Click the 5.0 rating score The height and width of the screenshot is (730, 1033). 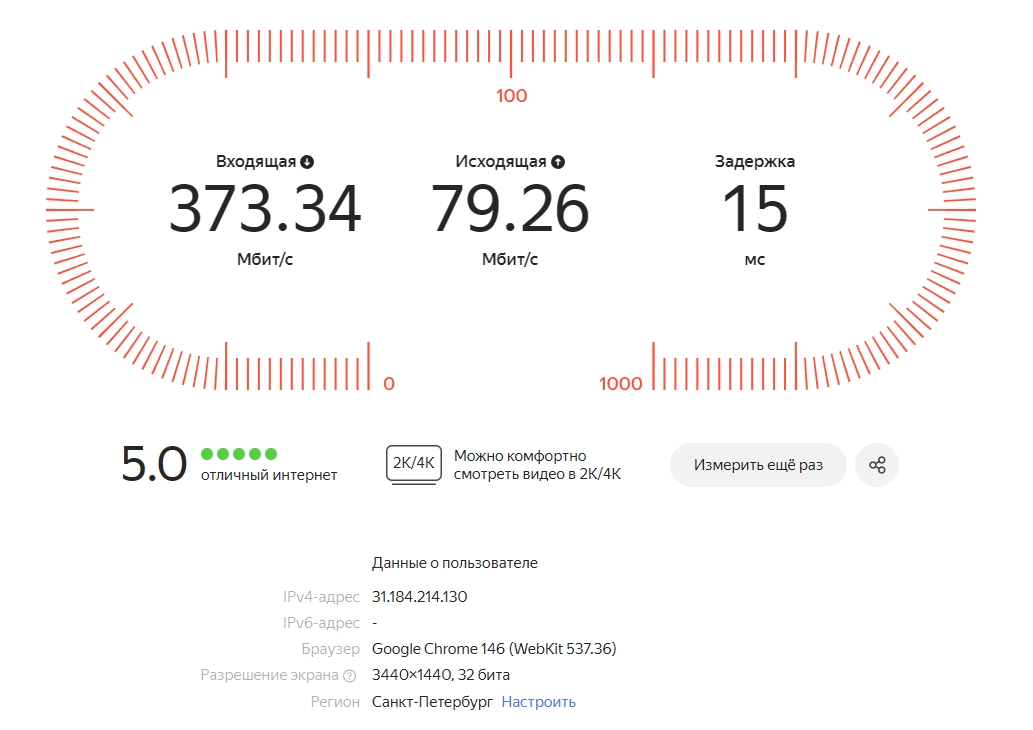(x=154, y=464)
